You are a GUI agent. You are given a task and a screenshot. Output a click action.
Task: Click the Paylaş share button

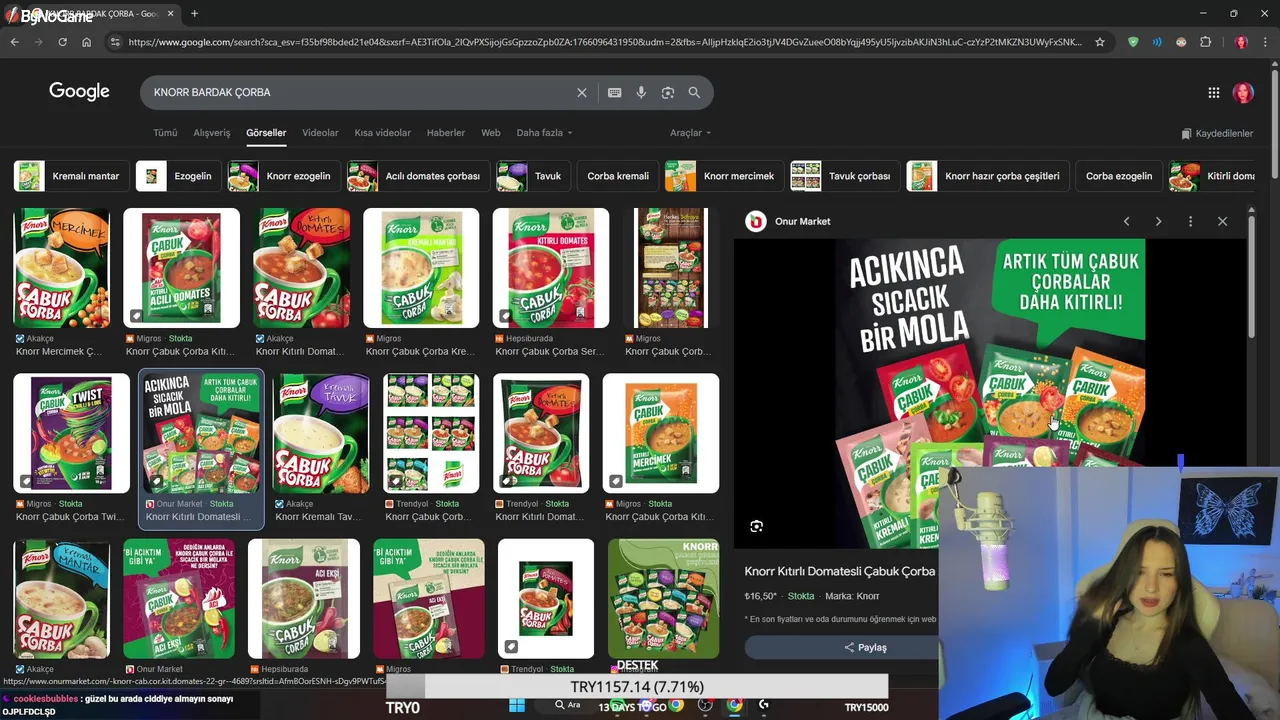(x=865, y=647)
